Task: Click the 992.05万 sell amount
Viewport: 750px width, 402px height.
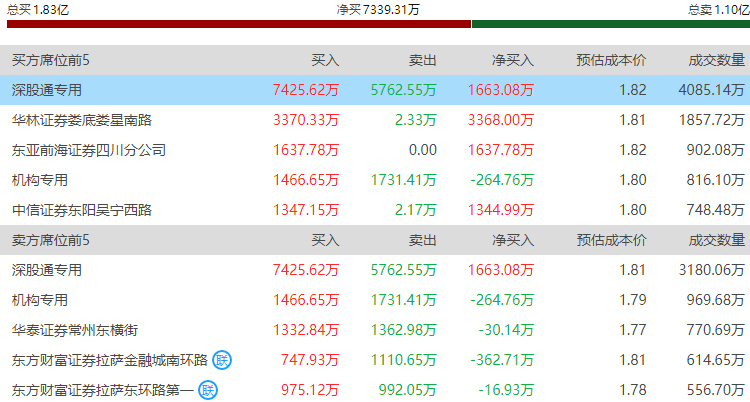Action: 408,390
